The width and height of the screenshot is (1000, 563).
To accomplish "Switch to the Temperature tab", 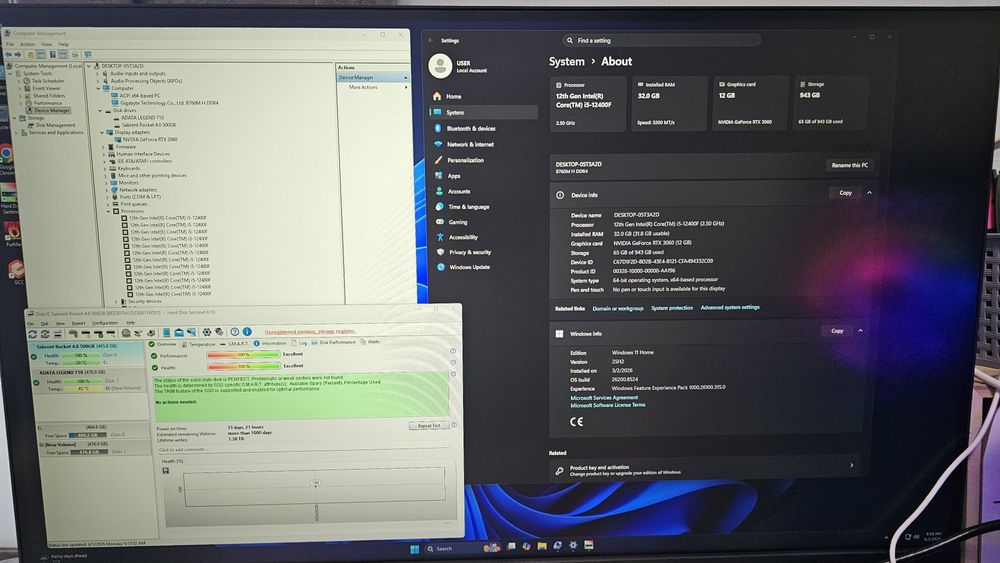I will (197, 344).
